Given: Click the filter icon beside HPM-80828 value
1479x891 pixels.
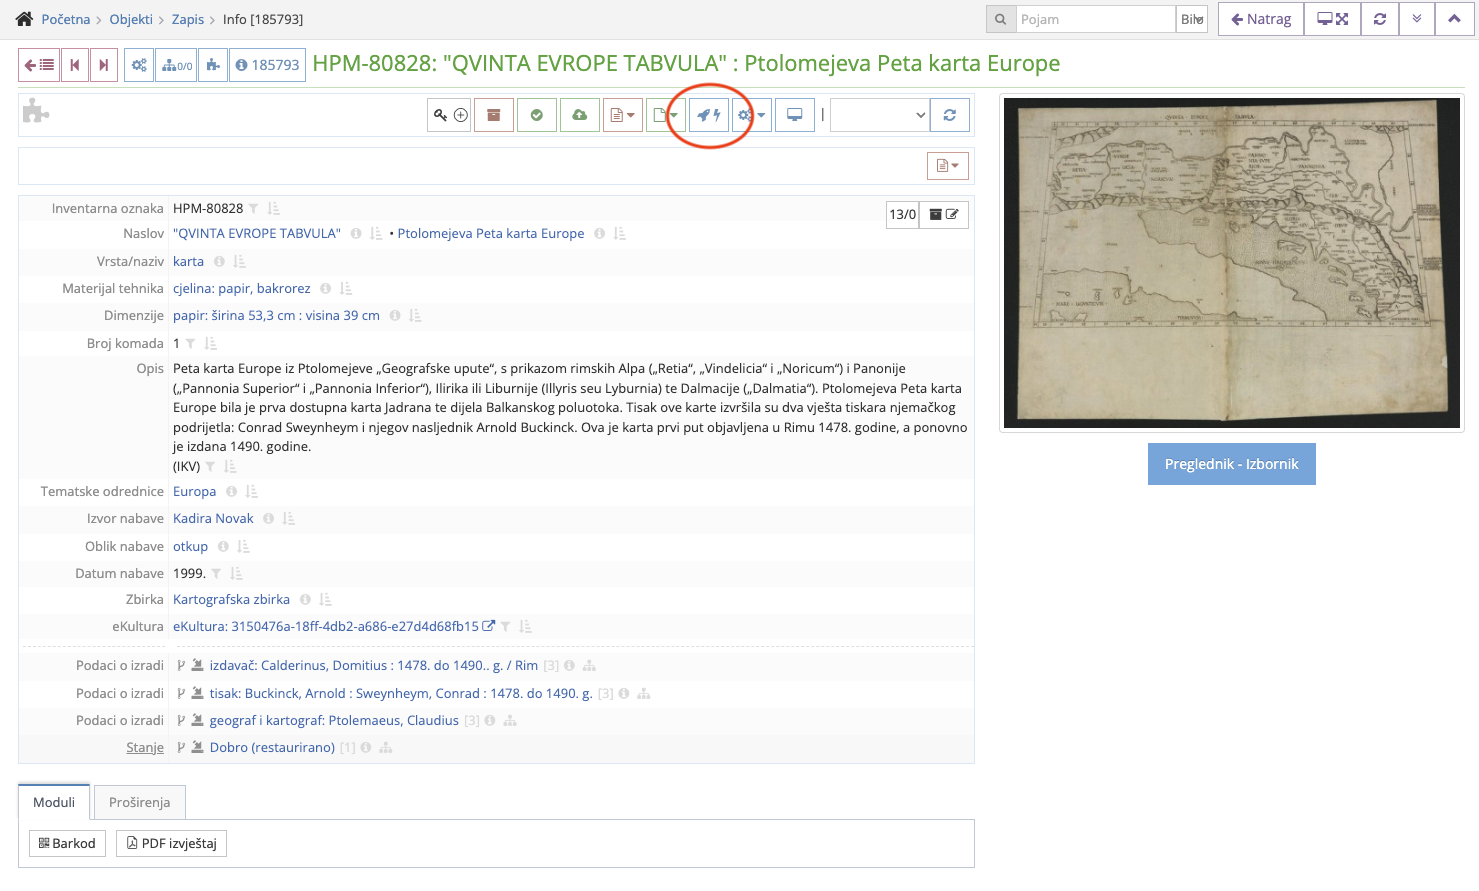Looking at the screenshot, I should coord(254,209).
